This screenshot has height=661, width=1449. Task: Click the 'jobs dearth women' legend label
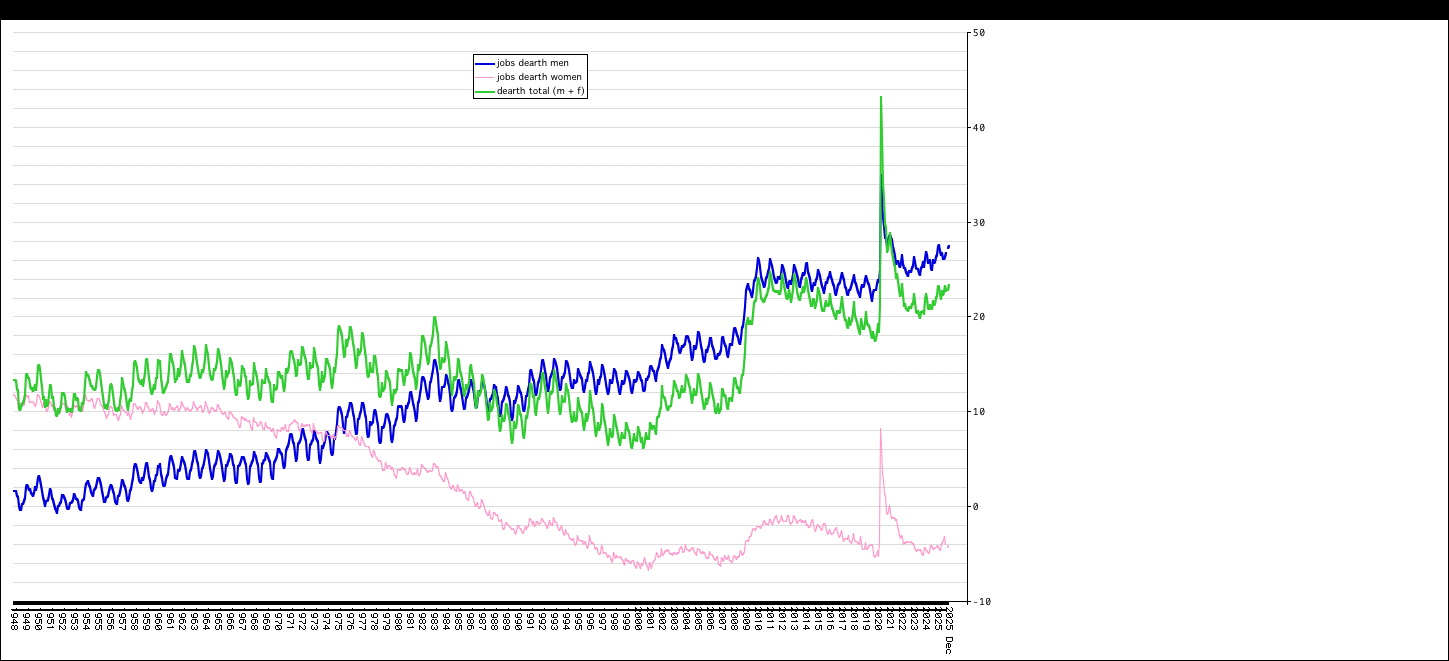539,77
